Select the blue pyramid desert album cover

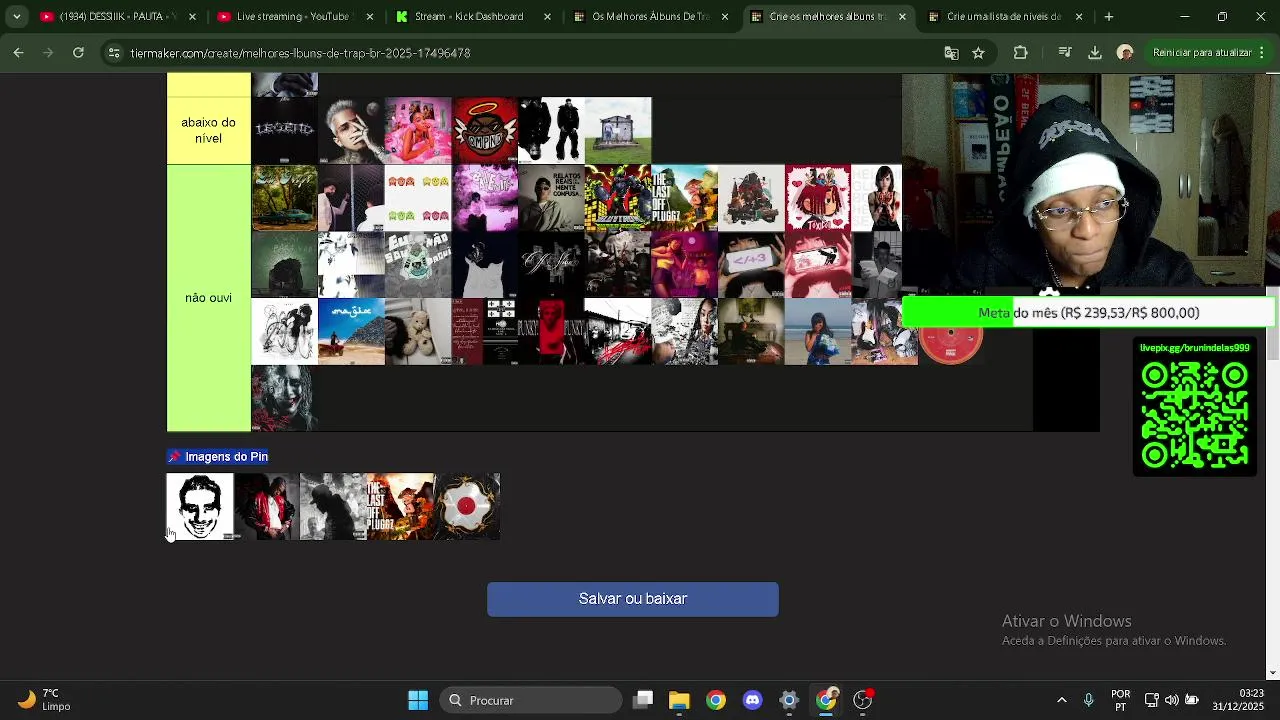click(351, 332)
